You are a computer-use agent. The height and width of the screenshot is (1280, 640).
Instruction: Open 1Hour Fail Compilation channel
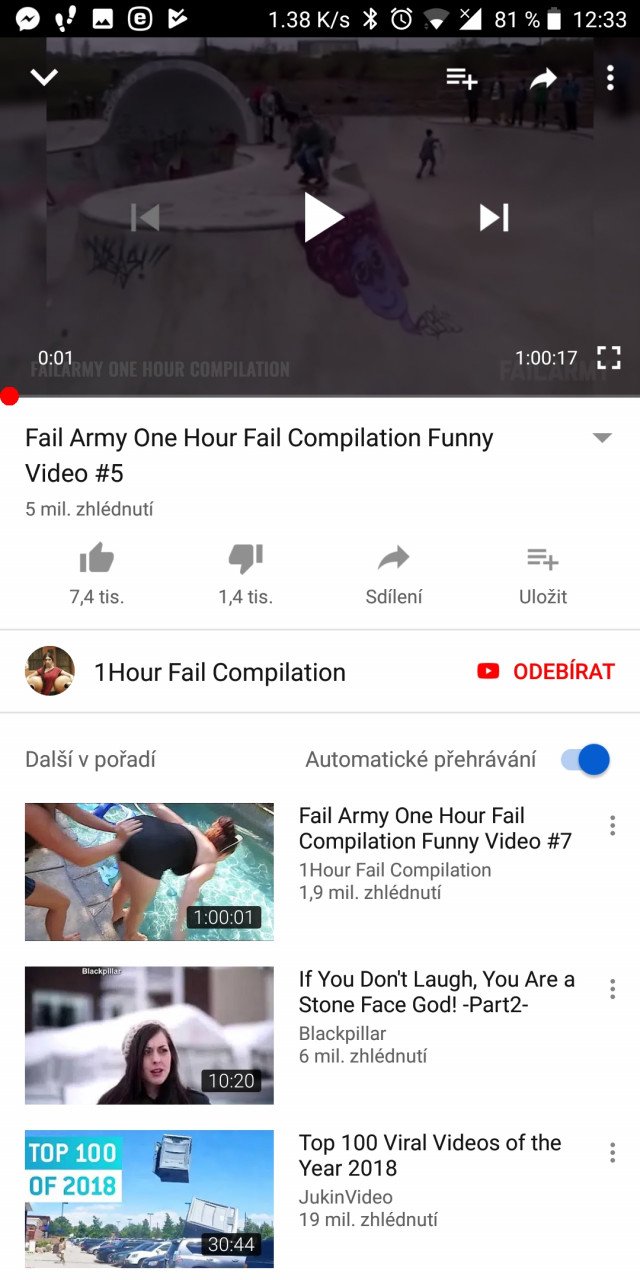tap(220, 672)
